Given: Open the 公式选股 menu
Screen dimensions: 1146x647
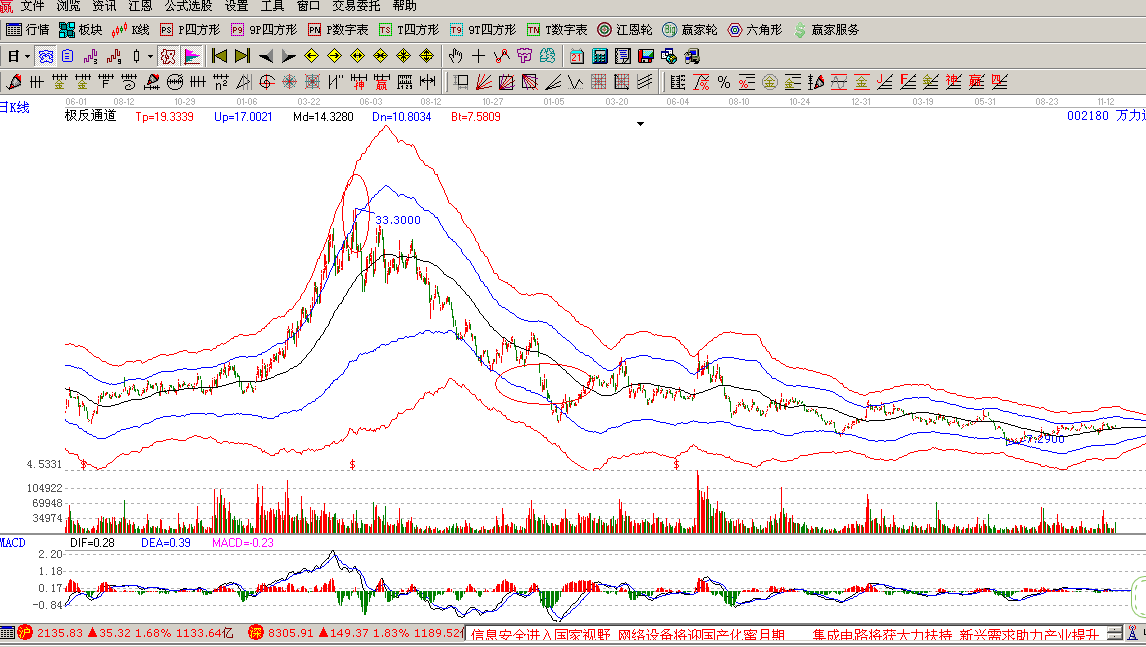Looking at the screenshot, I should [x=186, y=6].
